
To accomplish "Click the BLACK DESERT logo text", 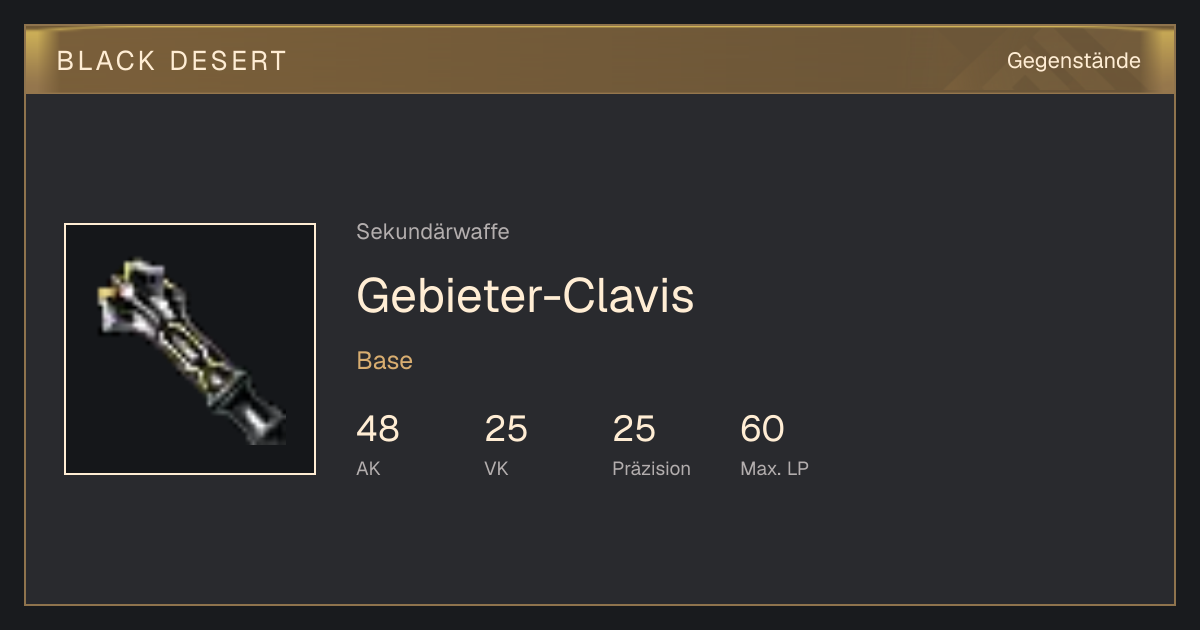I will pyautogui.click(x=172, y=61).
